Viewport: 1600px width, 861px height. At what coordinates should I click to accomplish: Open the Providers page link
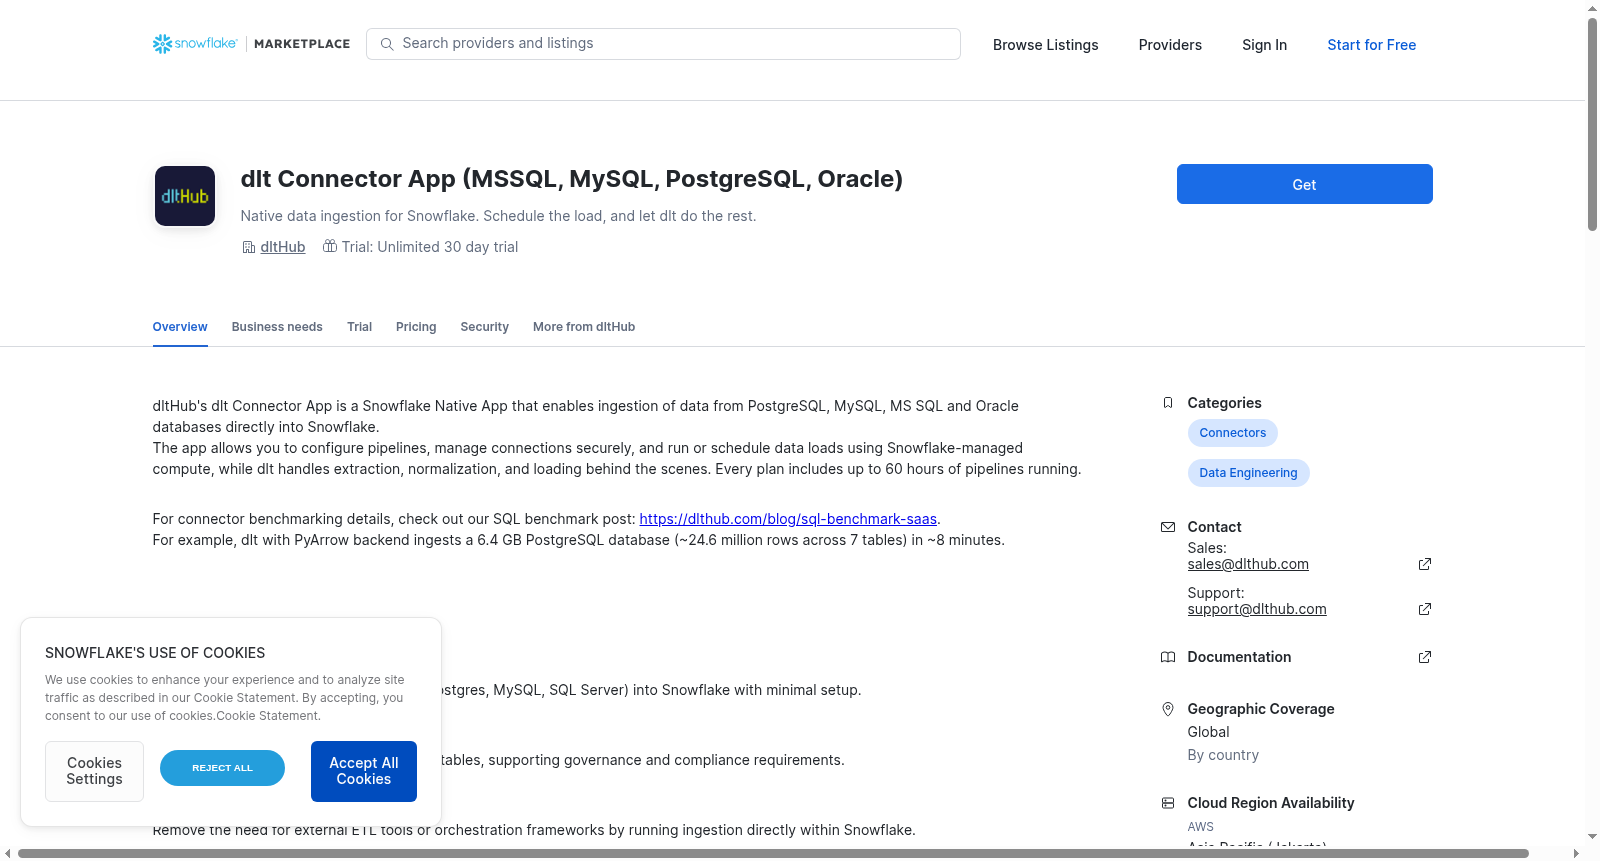1170,45
